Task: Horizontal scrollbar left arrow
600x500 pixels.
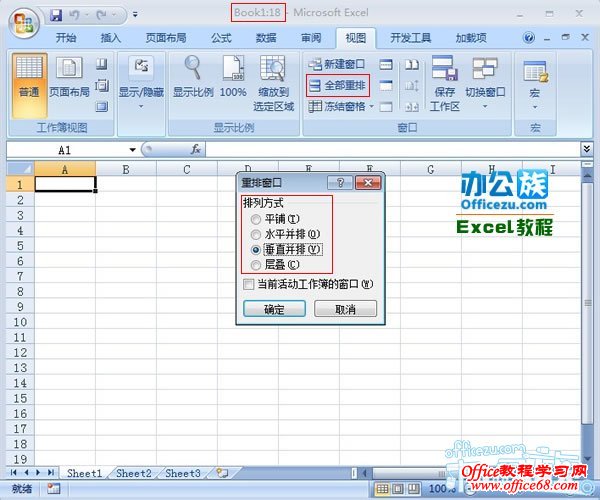Action: 365,473
